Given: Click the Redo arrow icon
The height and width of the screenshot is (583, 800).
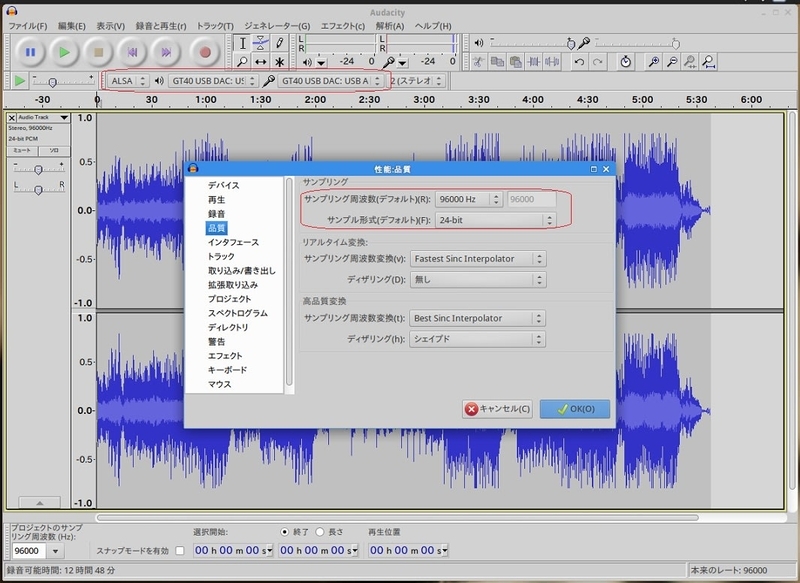Looking at the screenshot, I should [597, 62].
